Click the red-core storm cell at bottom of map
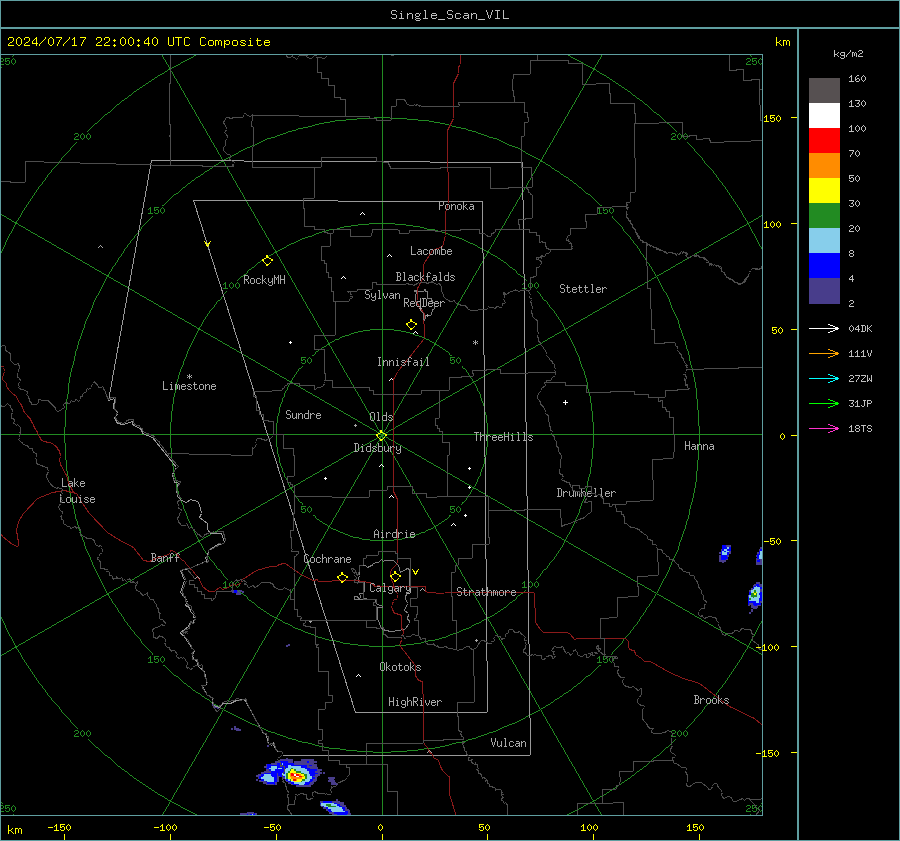The height and width of the screenshot is (841, 900). pos(296,777)
